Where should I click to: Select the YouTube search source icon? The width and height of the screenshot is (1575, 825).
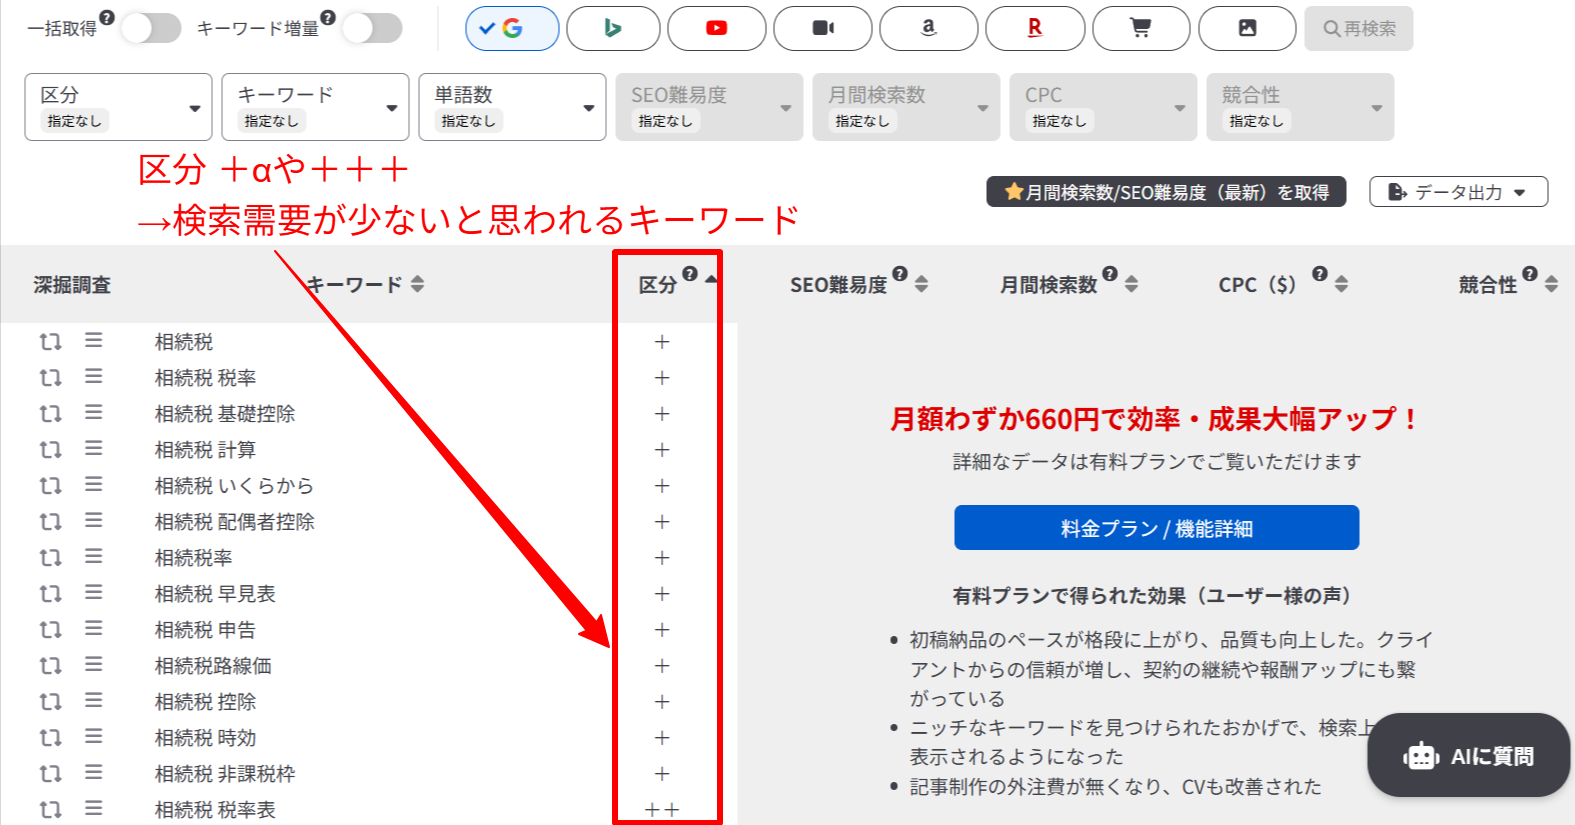click(x=716, y=28)
